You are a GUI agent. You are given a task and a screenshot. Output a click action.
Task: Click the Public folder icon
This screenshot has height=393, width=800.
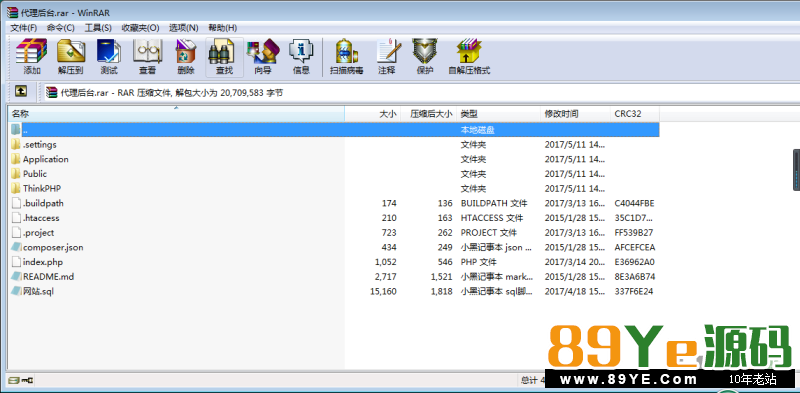point(16,174)
